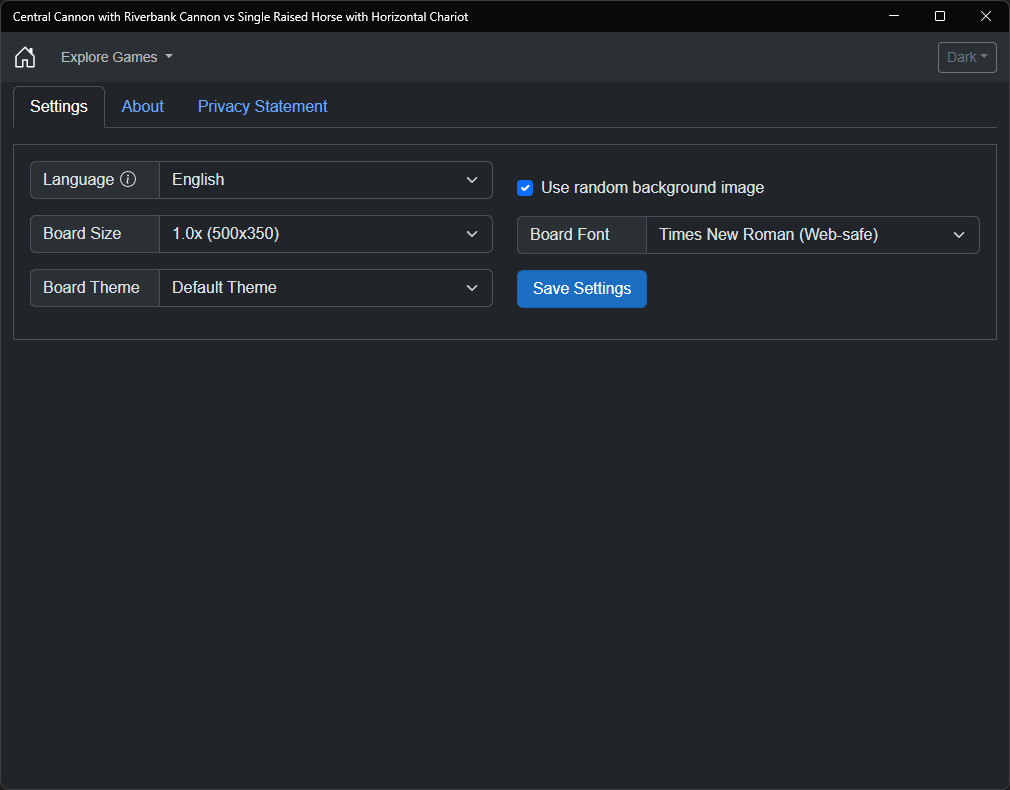Open the About tab

(x=143, y=107)
